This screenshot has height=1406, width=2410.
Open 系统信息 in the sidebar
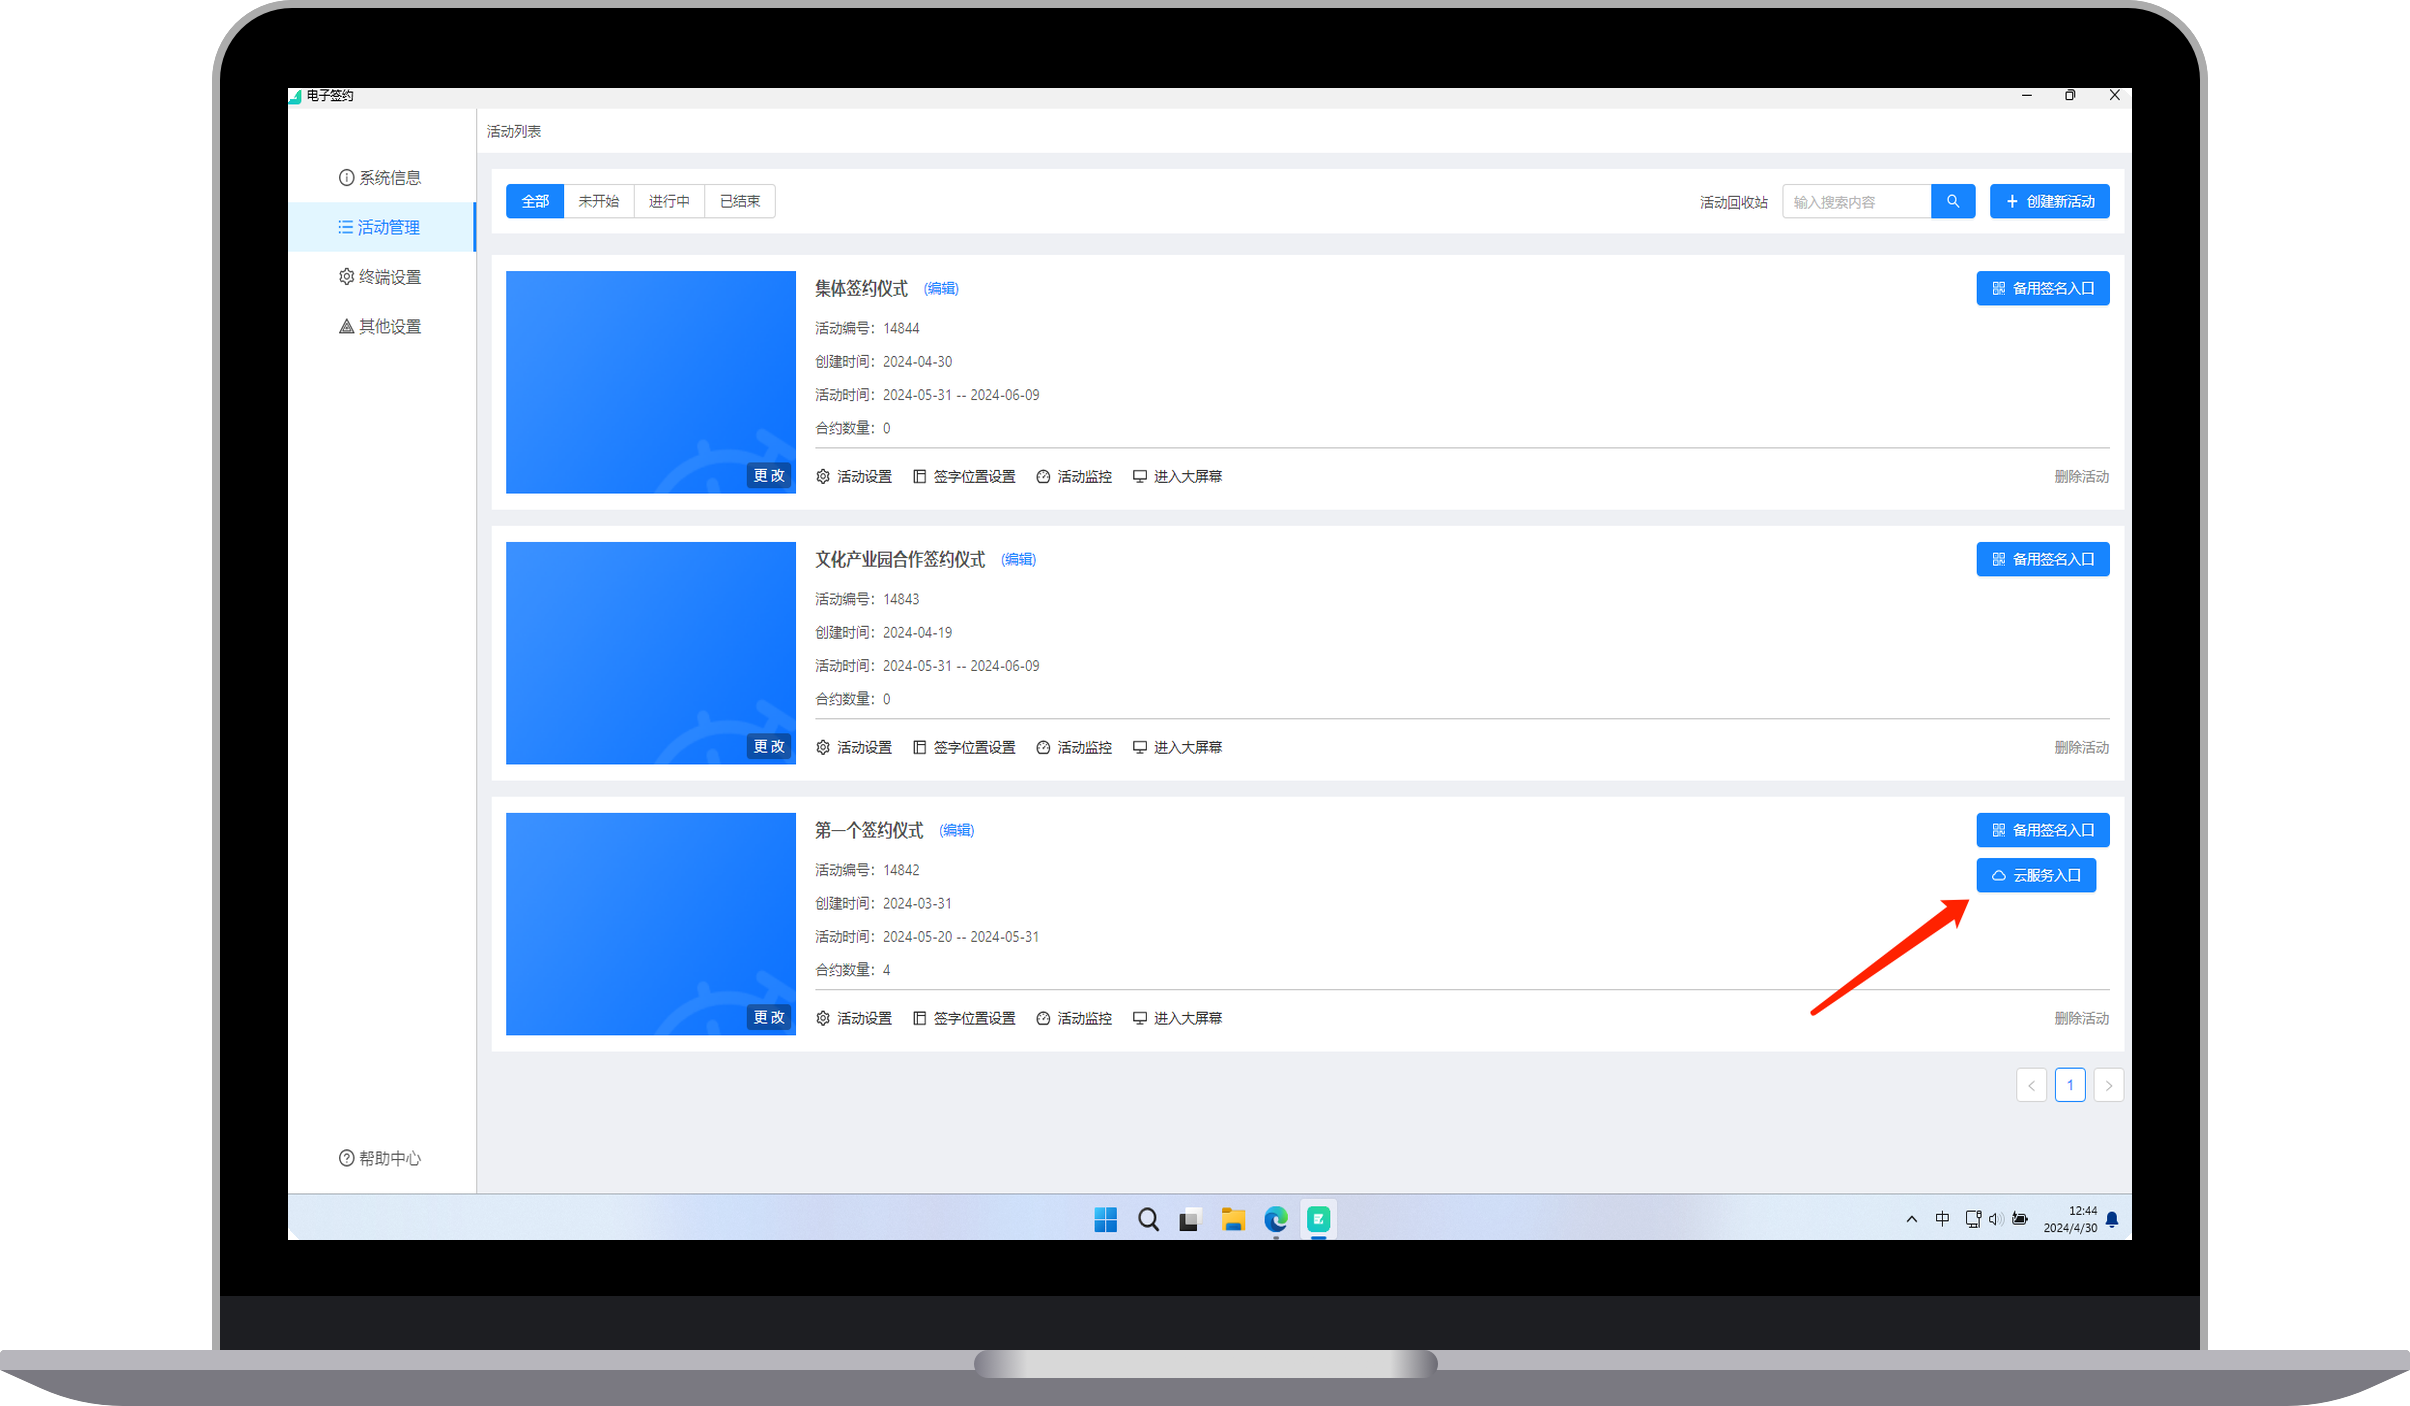click(x=380, y=178)
